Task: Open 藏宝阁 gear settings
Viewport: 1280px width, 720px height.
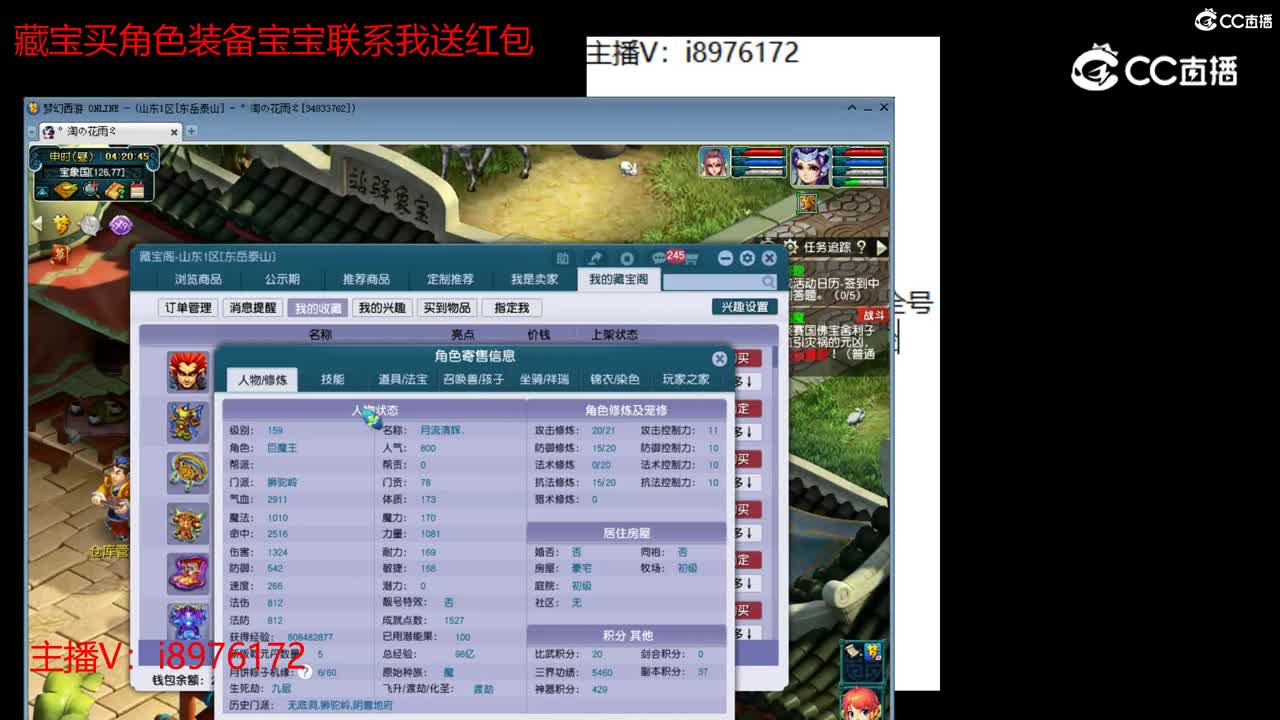Action: click(747, 258)
